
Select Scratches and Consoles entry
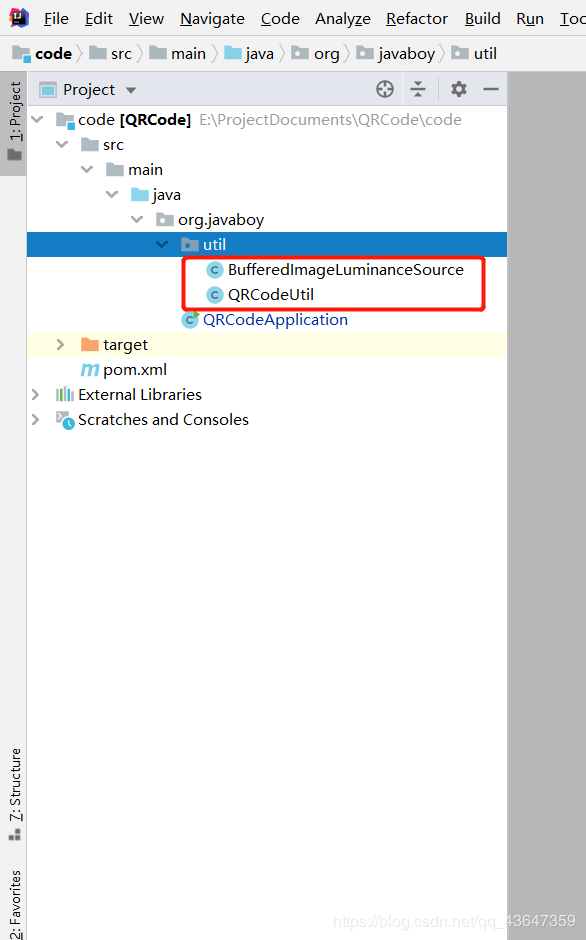click(x=163, y=420)
